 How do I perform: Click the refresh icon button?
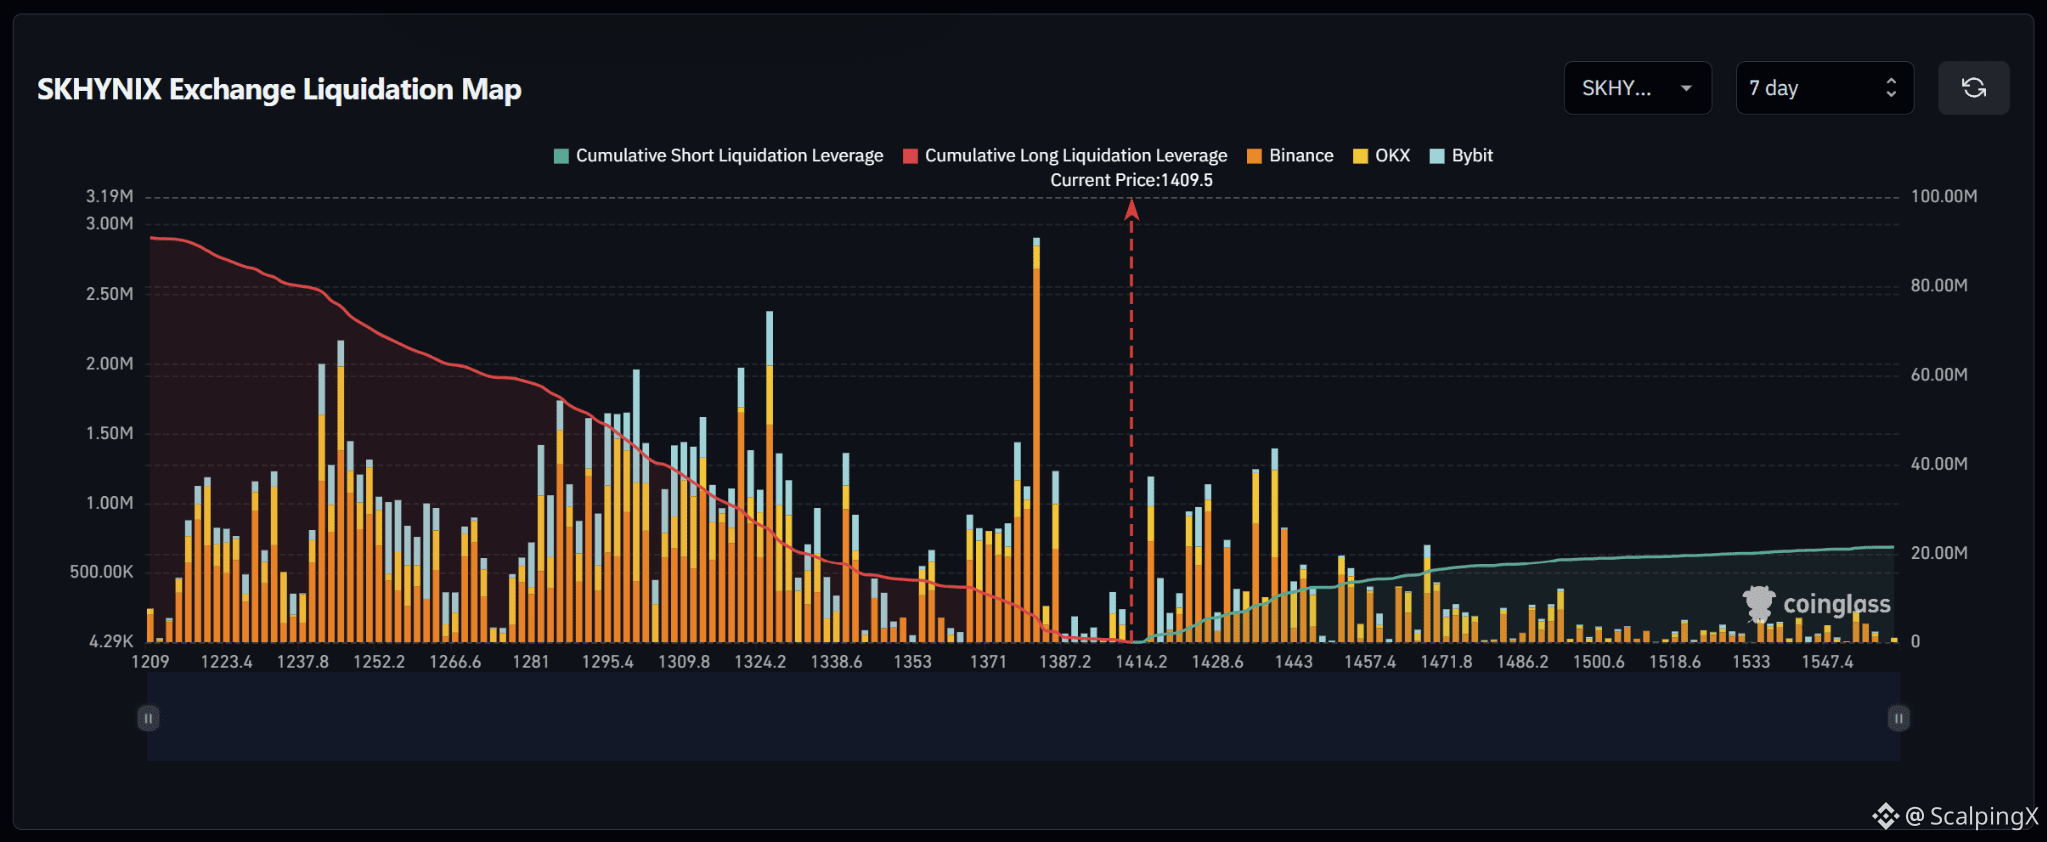(1973, 88)
